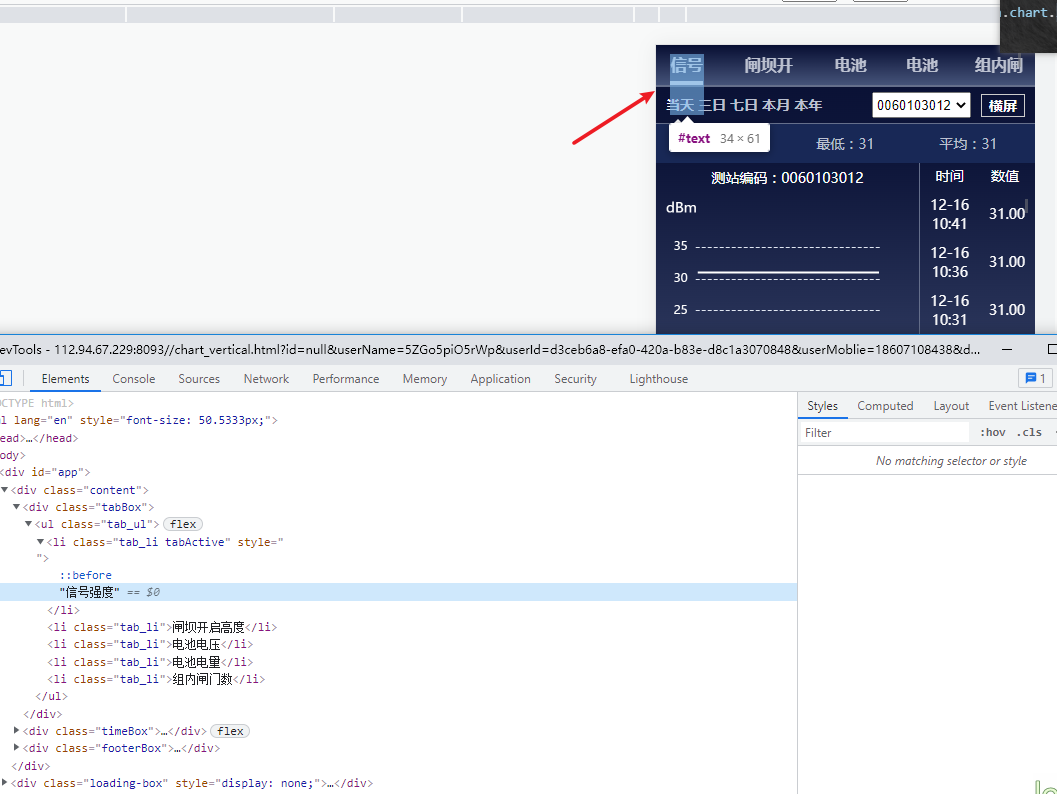Open the Console tab in DevTools

(133, 379)
